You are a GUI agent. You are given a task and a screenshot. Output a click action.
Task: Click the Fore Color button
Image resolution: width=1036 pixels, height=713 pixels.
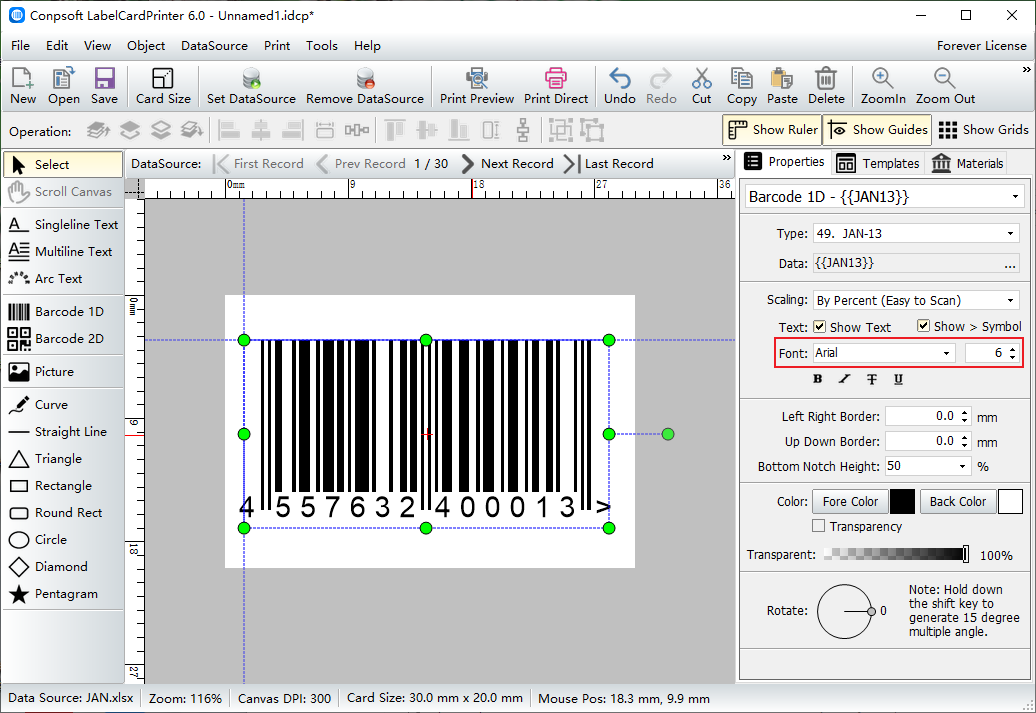[x=850, y=502]
